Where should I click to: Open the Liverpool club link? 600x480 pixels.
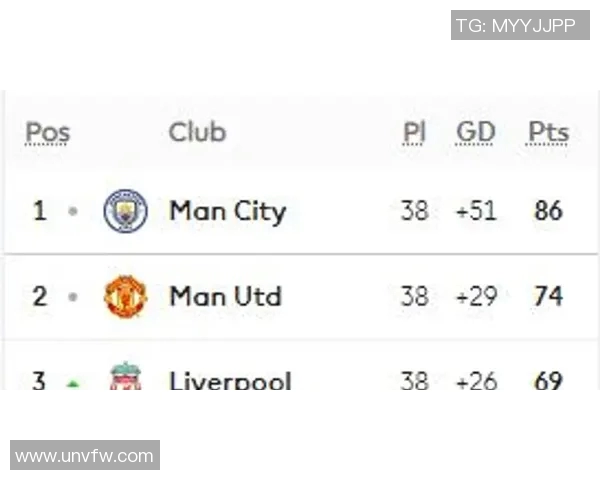pos(231,380)
